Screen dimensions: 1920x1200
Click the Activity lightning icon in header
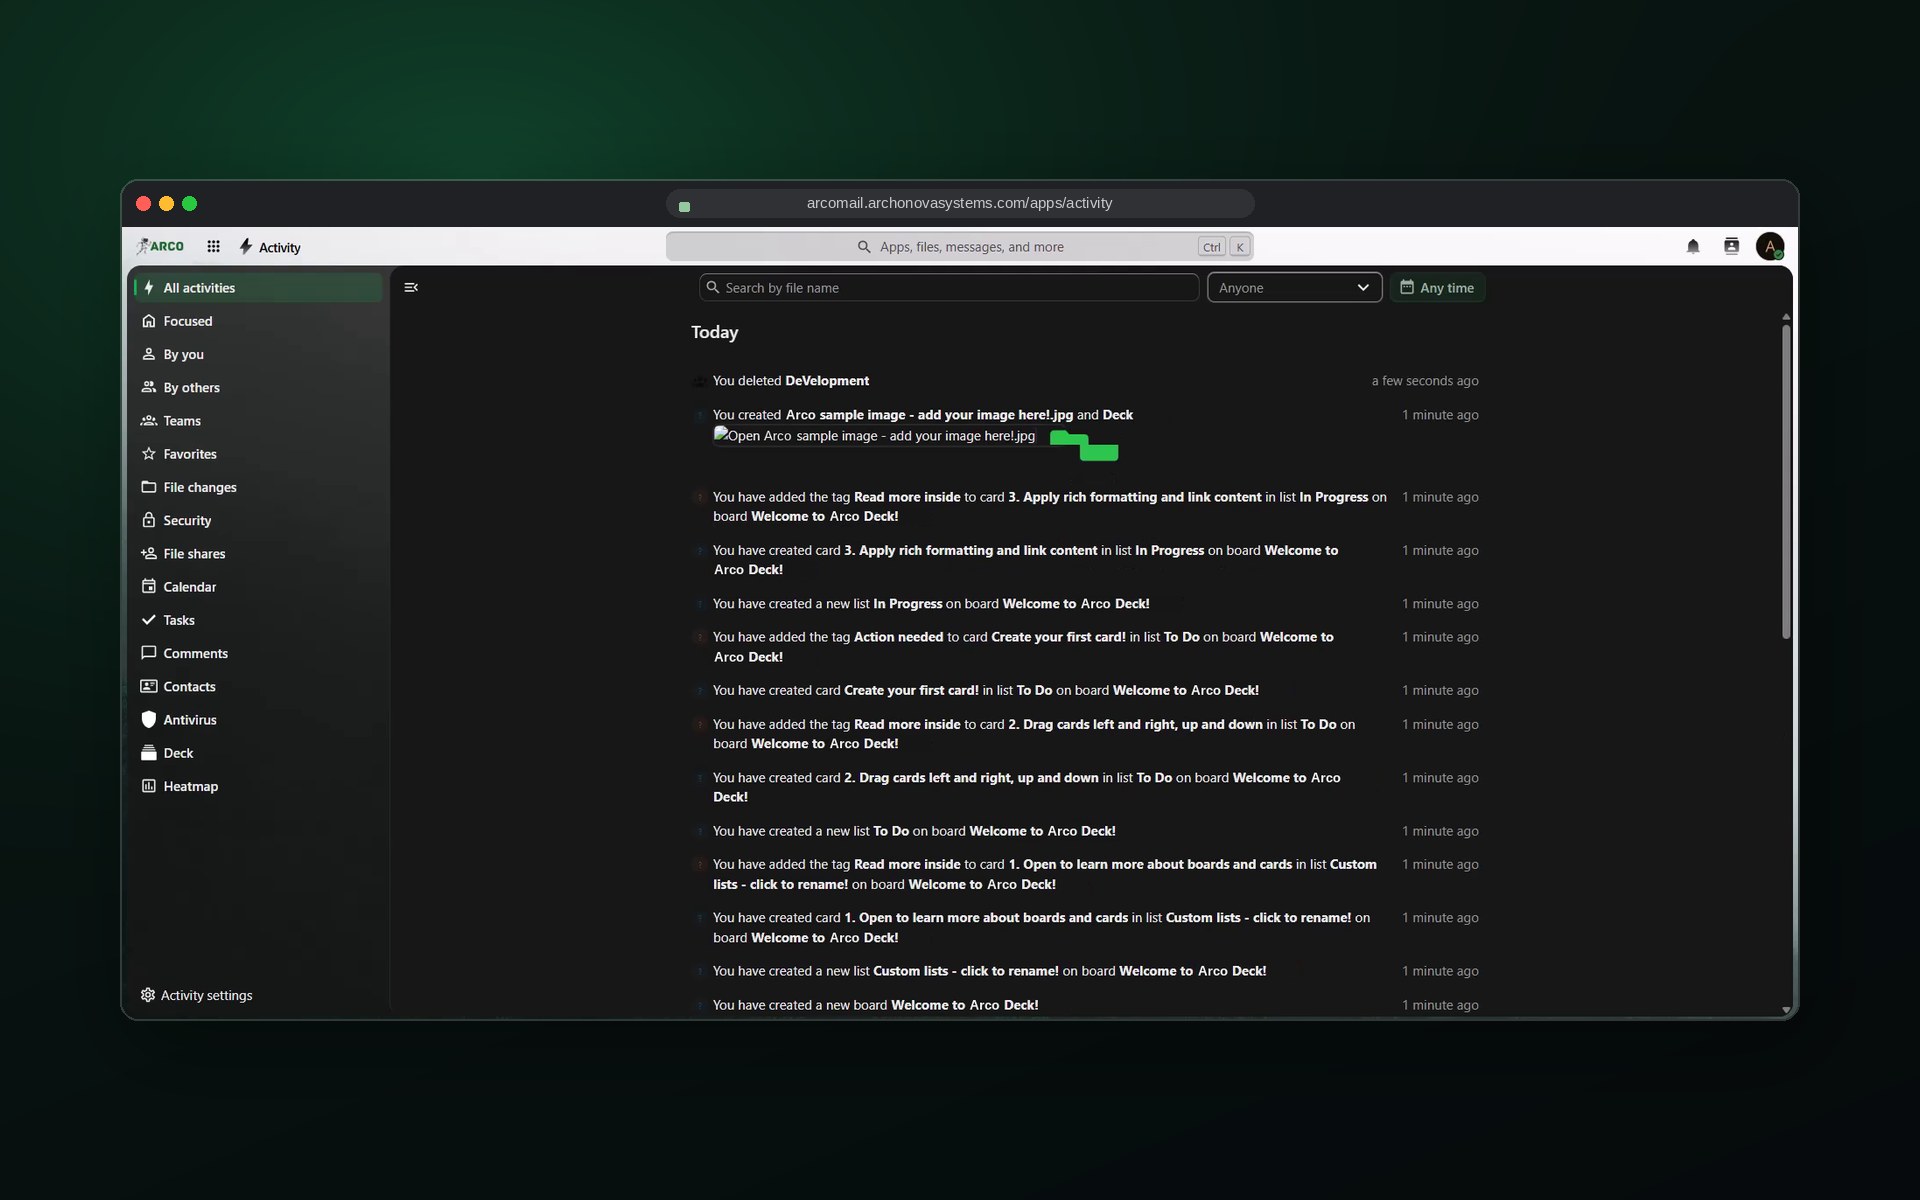click(x=246, y=246)
